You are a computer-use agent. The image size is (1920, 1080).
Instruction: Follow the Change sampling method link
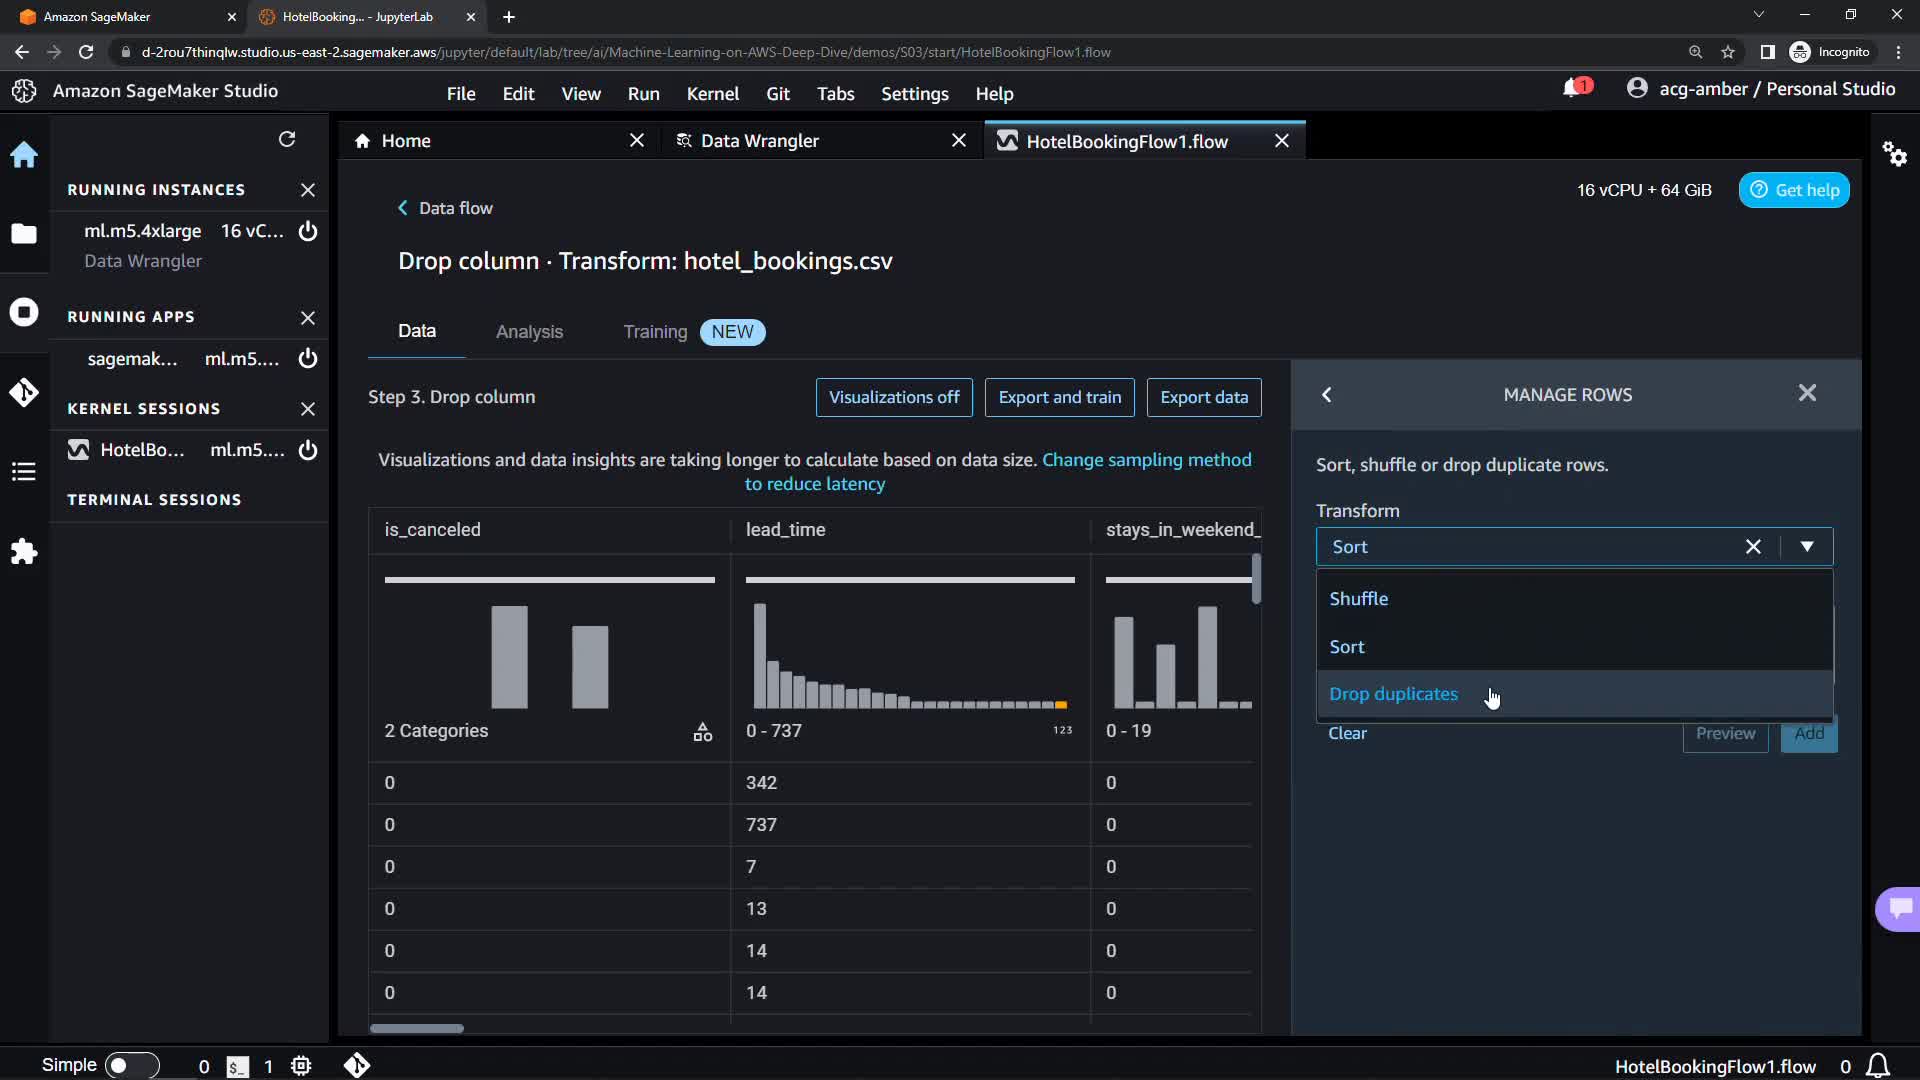[1146, 460]
